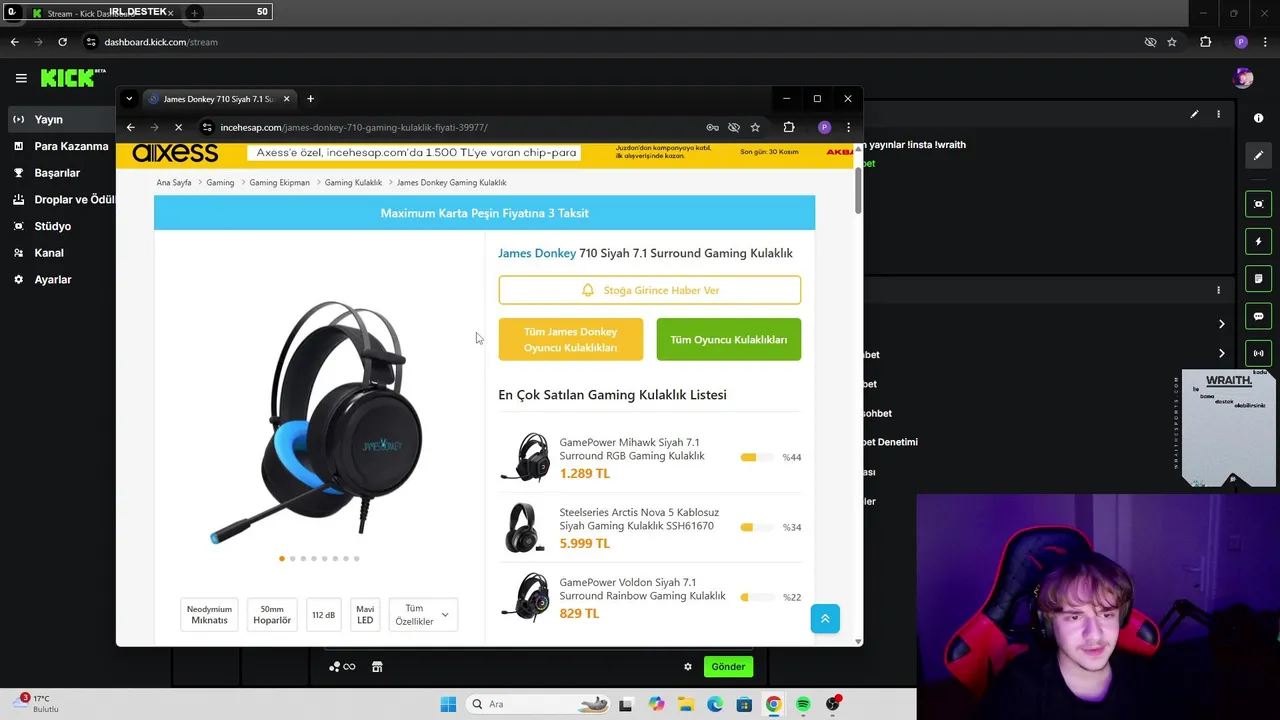The height and width of the screenshot is (720, 1280).
Task: Click the Mavi LED feature chip
Action: 365,615
